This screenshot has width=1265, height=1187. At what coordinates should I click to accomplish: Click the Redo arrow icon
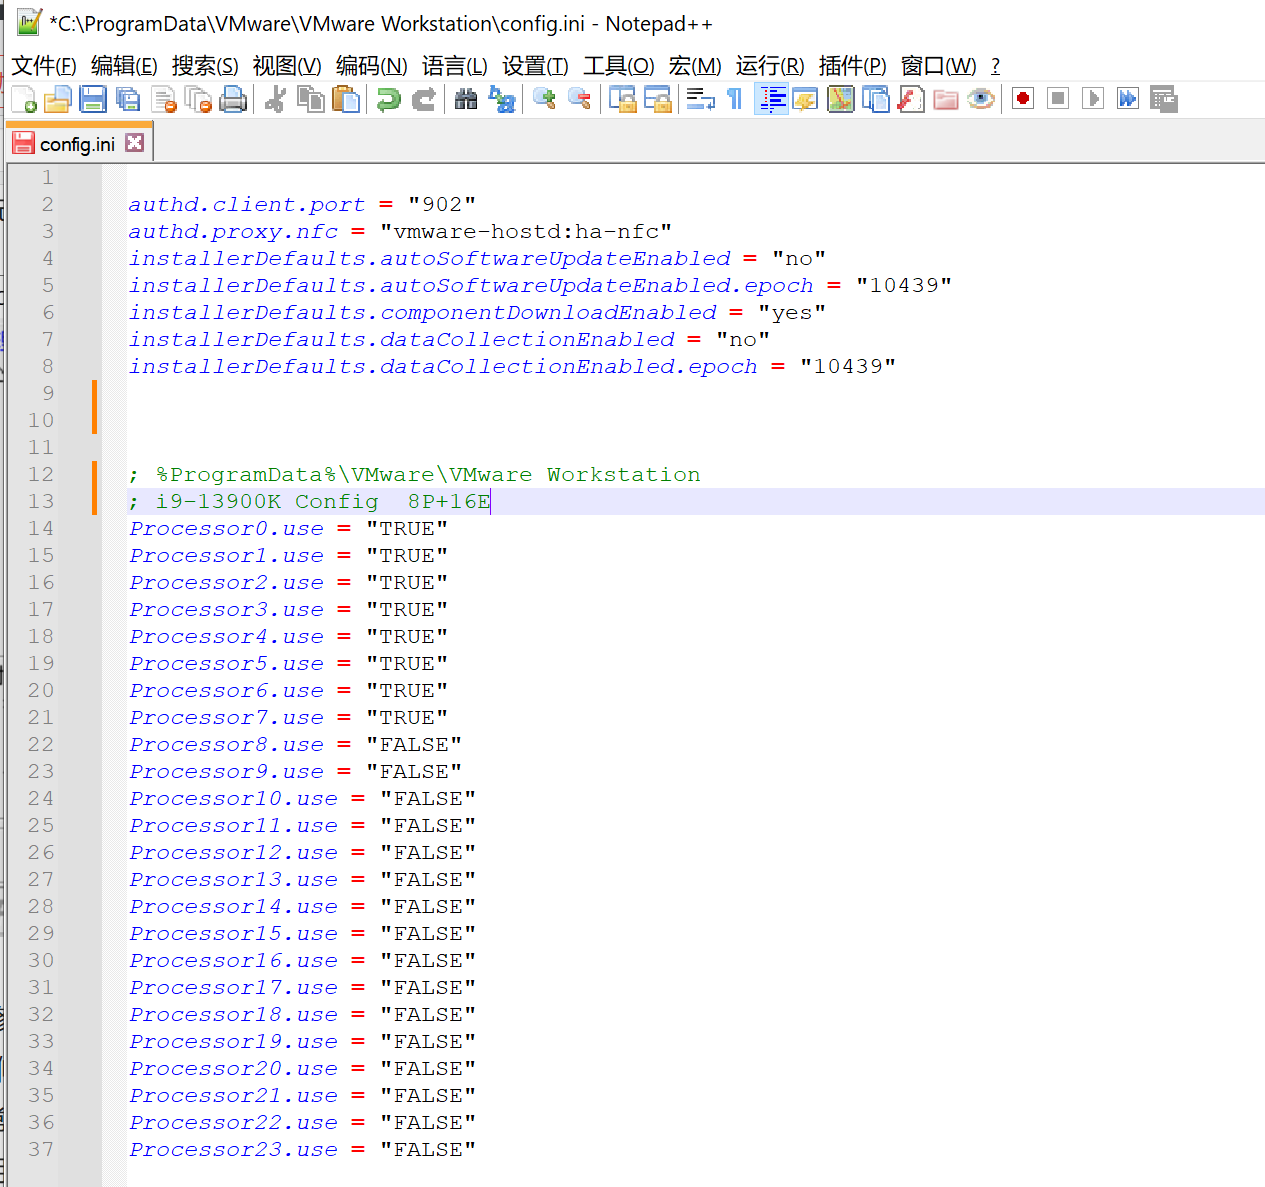coord(424,99)
